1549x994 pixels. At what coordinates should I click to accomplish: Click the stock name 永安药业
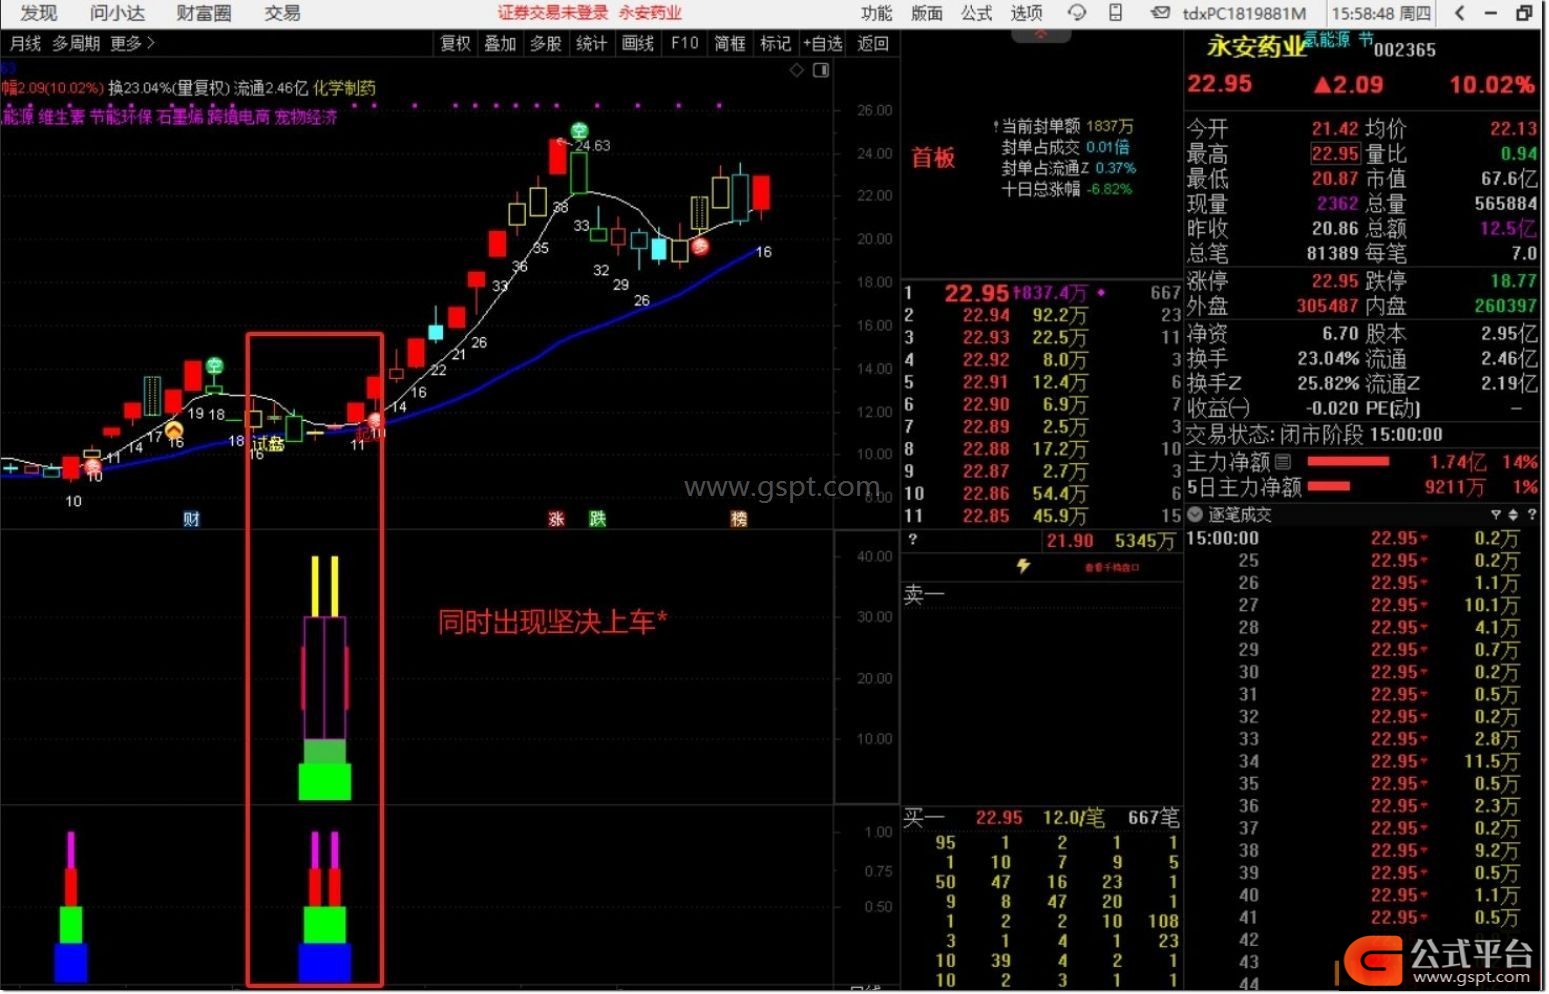[1256, 45]
